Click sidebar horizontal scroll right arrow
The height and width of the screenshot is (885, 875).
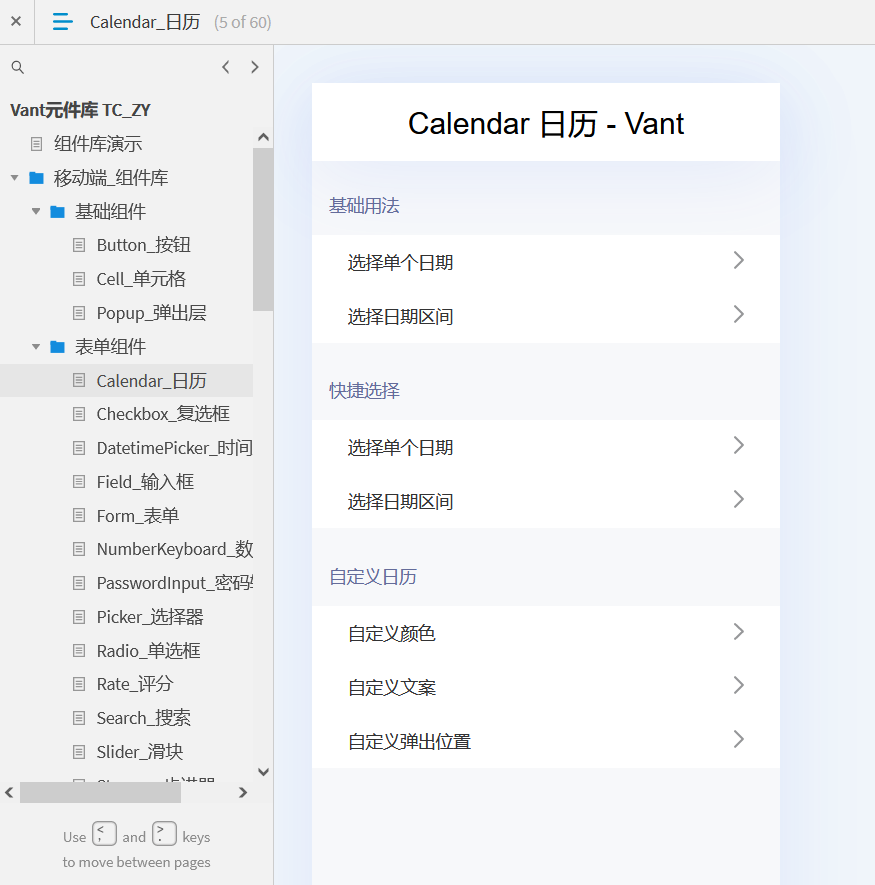[243, 792]
